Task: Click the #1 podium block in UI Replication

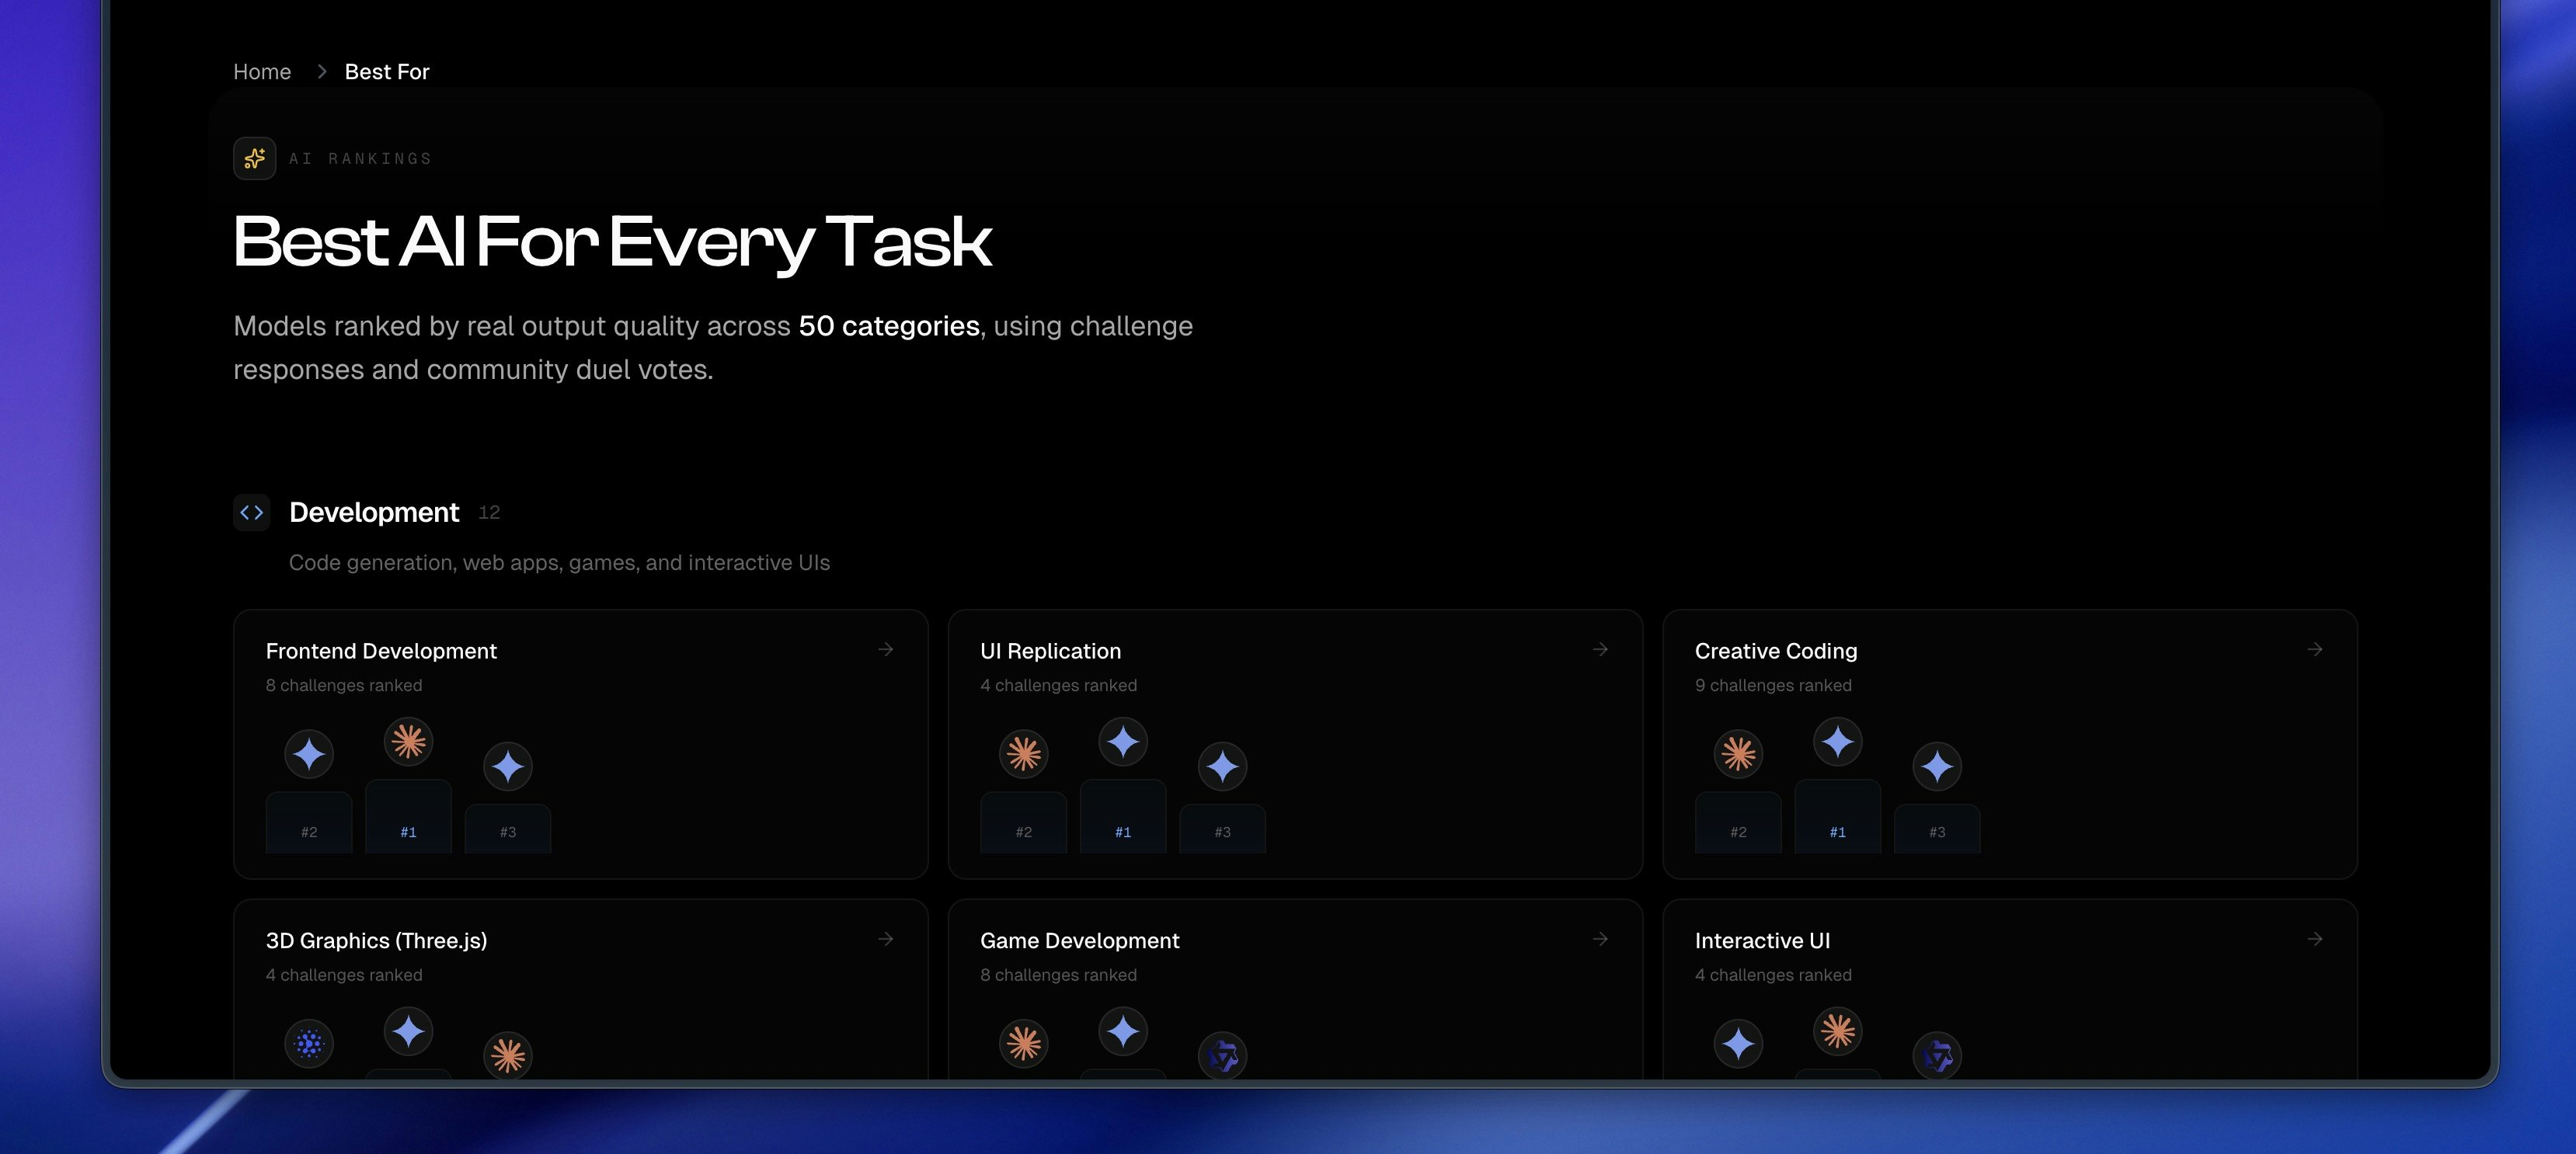Action: click(1123, 818)
